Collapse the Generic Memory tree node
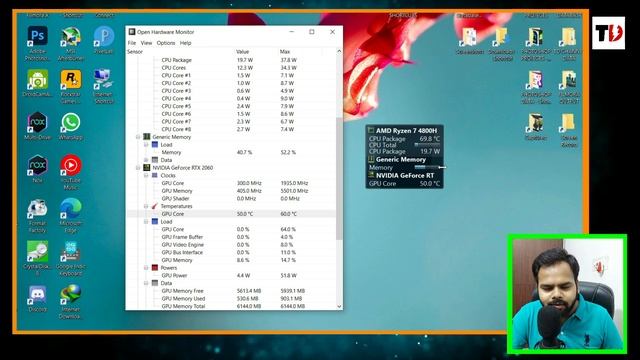The image size is (640, 360). [x=138, y=137]
